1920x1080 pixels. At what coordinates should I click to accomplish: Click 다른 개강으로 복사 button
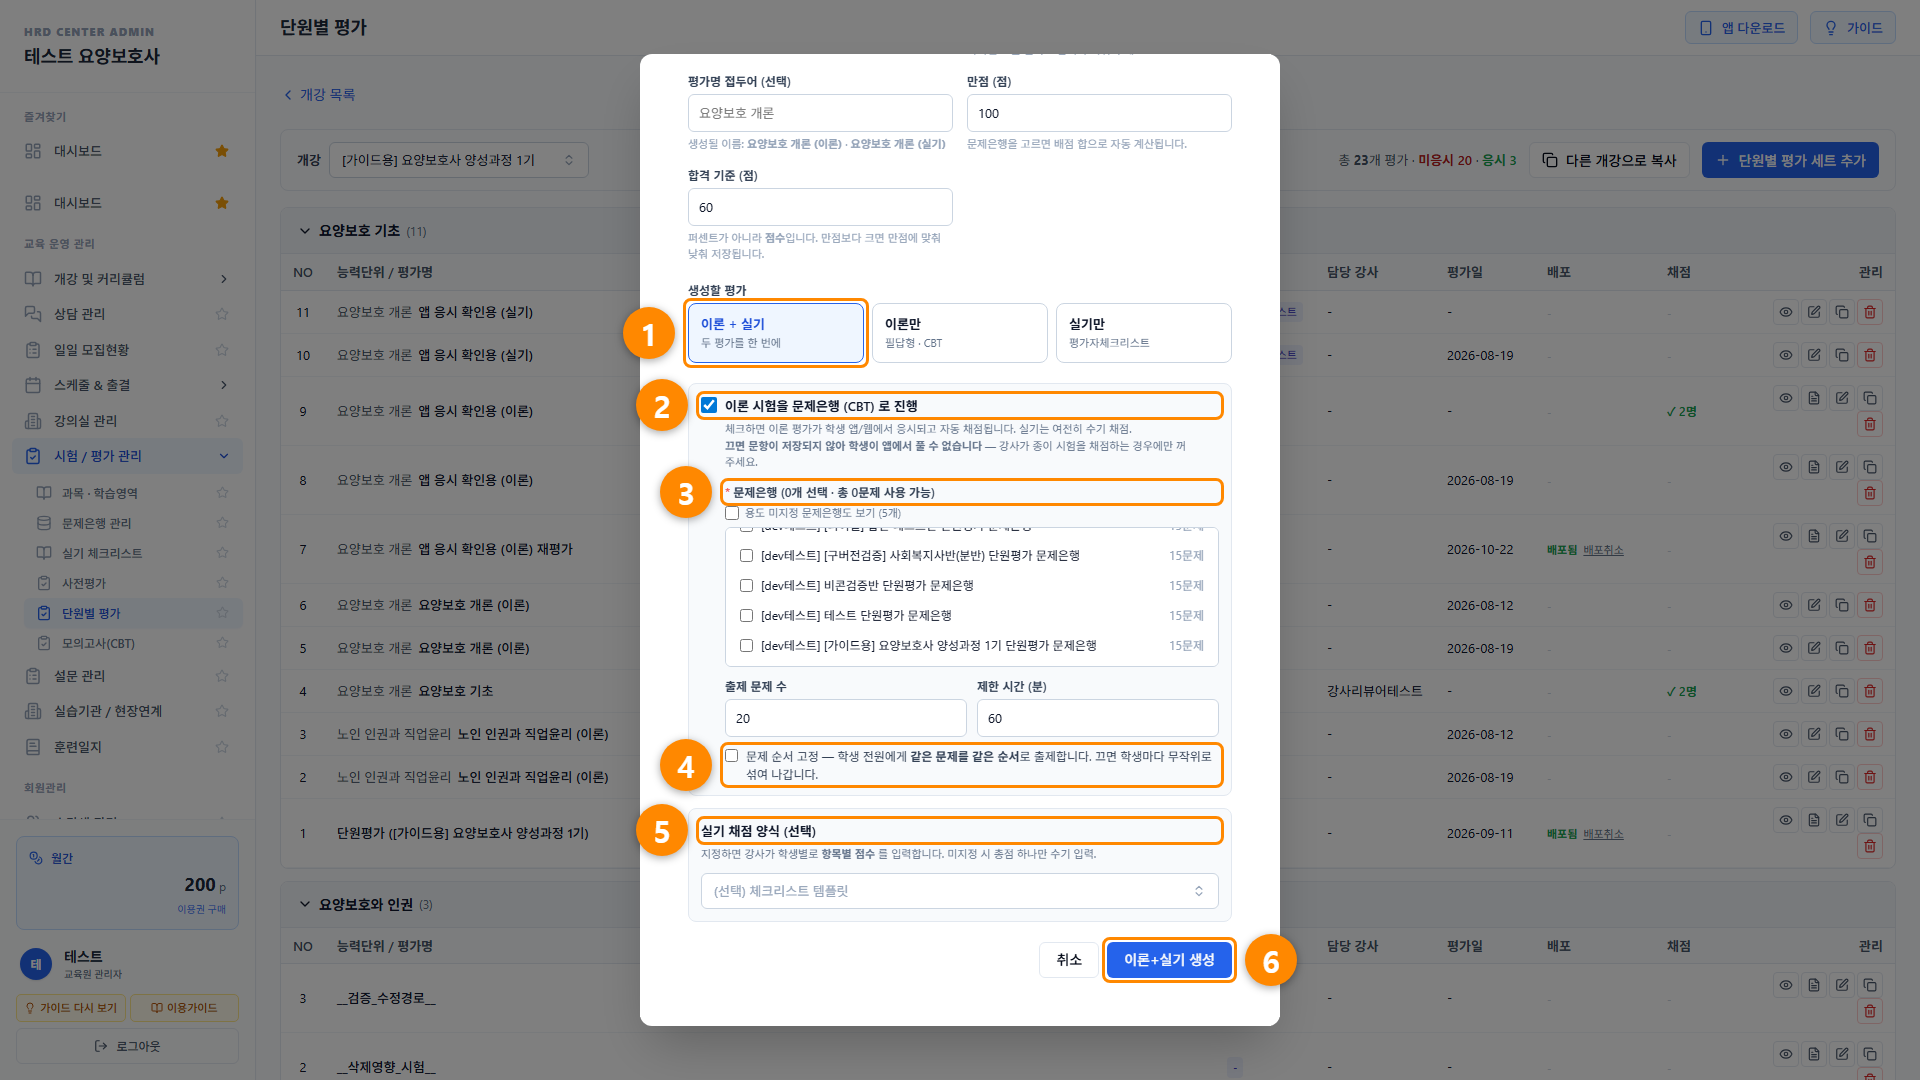[1609, 160]
